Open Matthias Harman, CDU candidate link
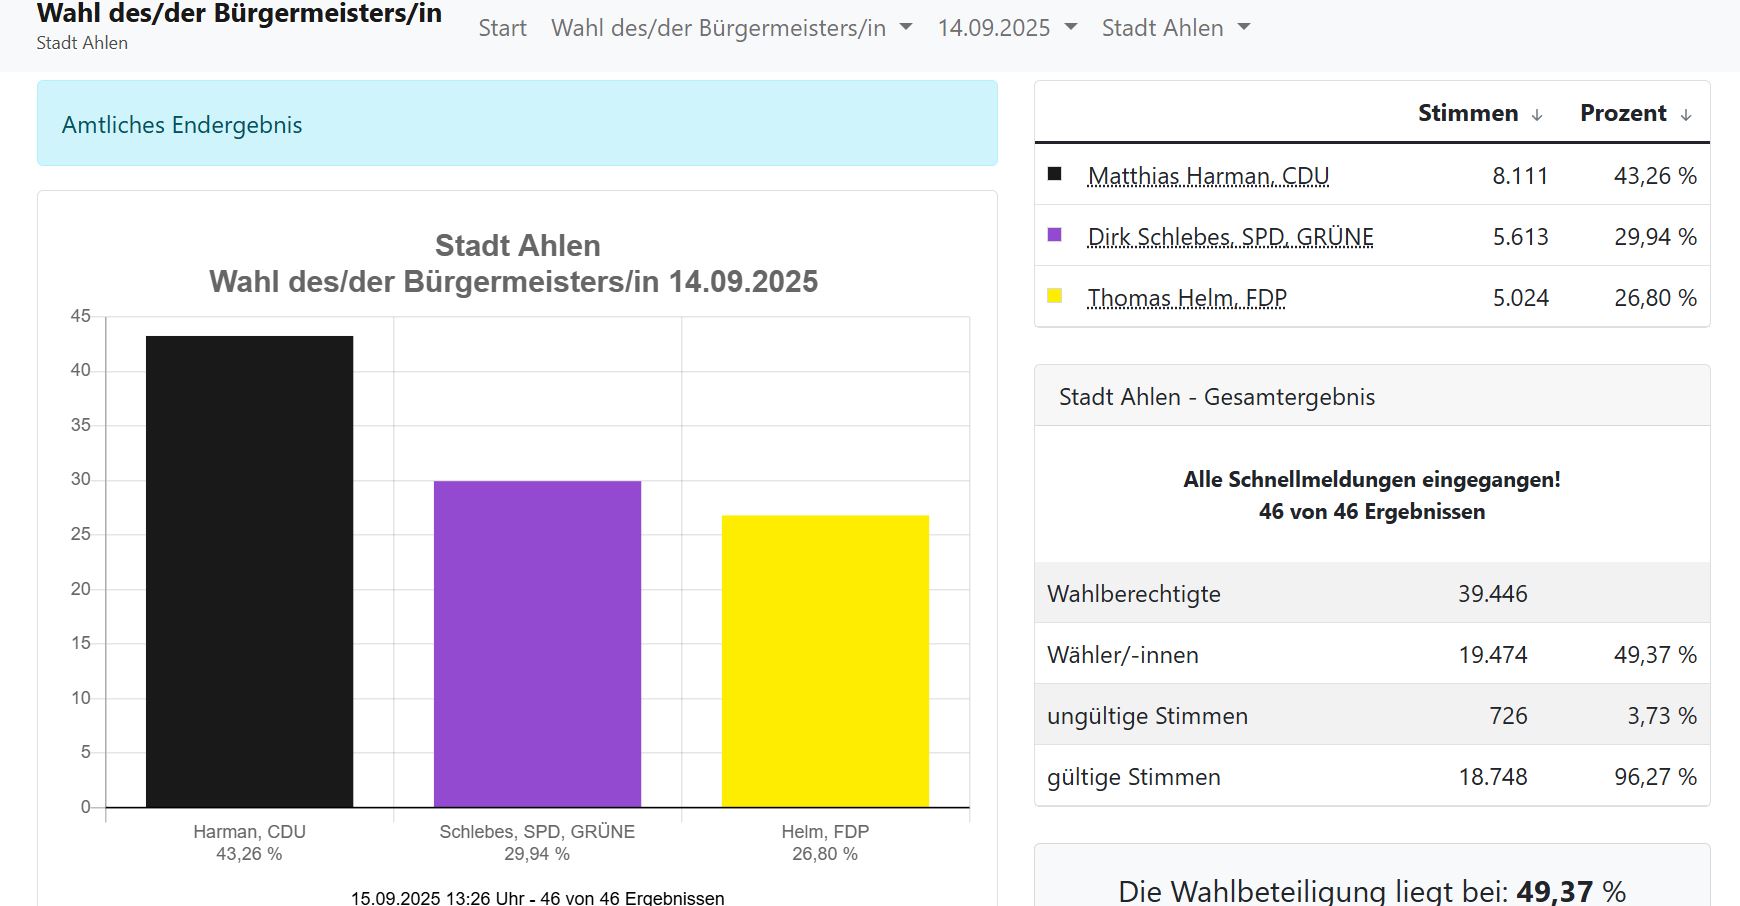The height and width of the screenshot is (906, 1740). [1208, 176]
